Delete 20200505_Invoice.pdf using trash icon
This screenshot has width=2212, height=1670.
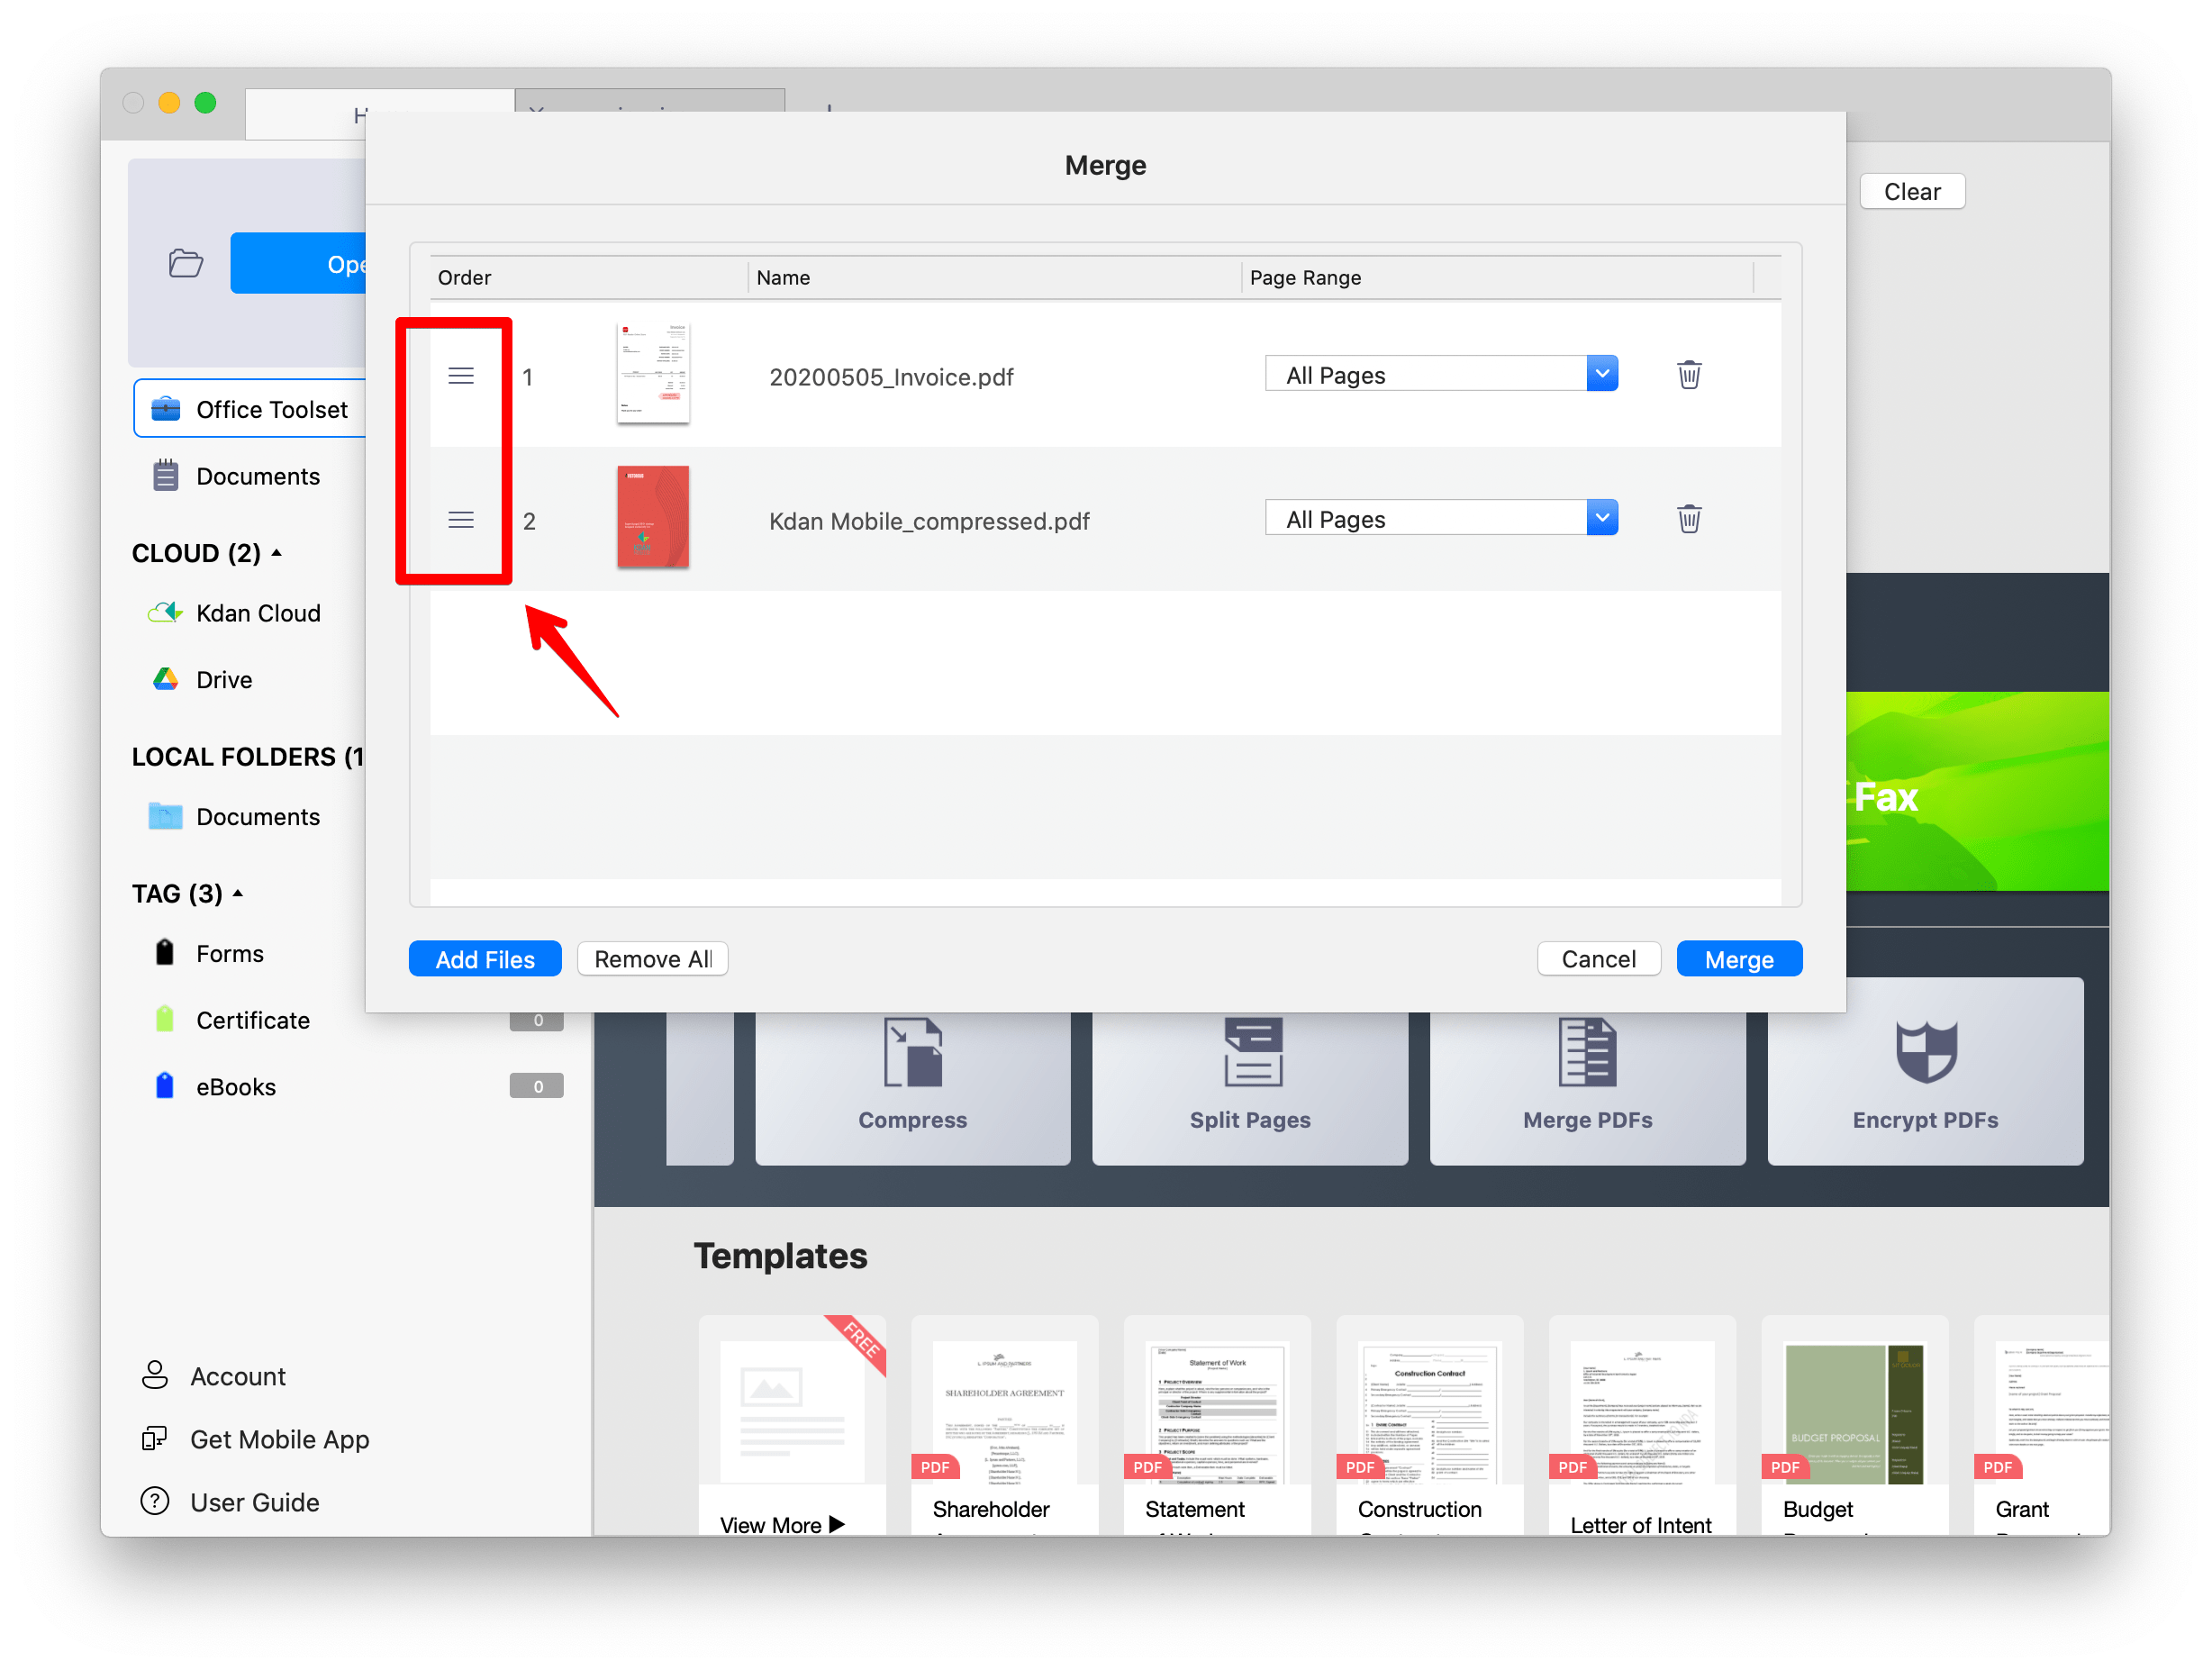pyautogui.click(x=1688, y=376)
